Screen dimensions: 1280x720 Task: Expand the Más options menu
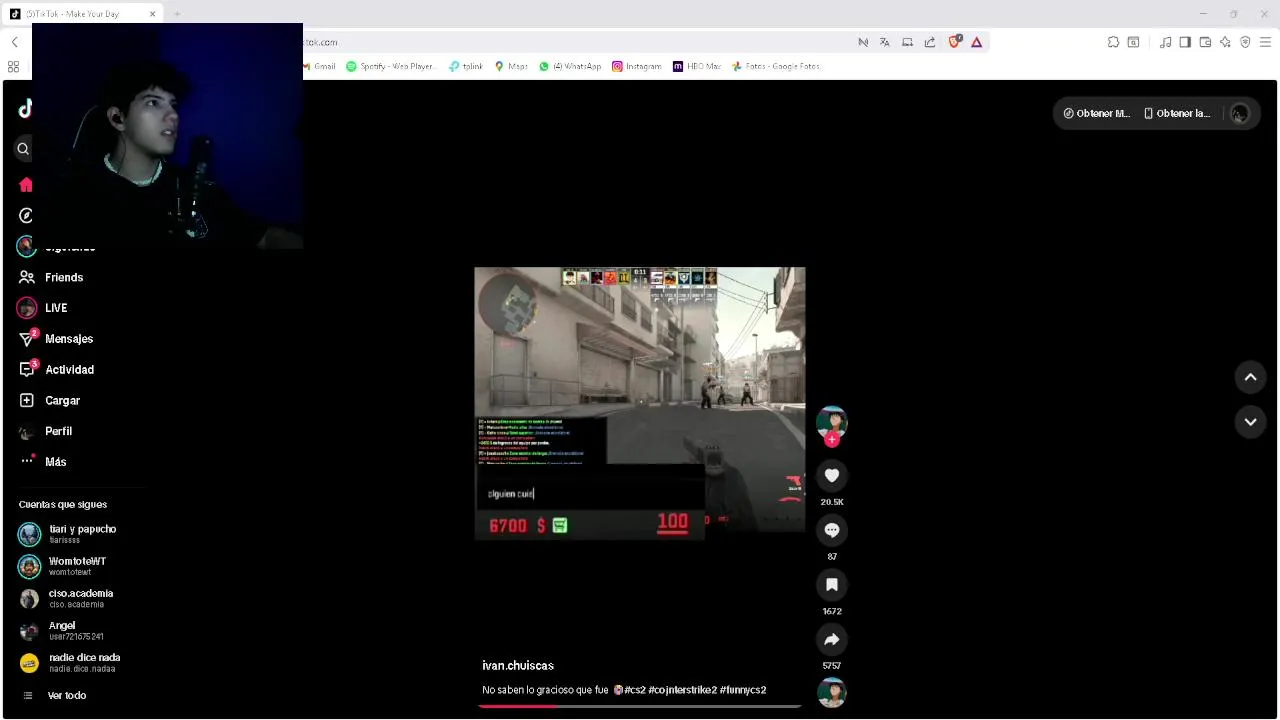click(x=55, y=462)
